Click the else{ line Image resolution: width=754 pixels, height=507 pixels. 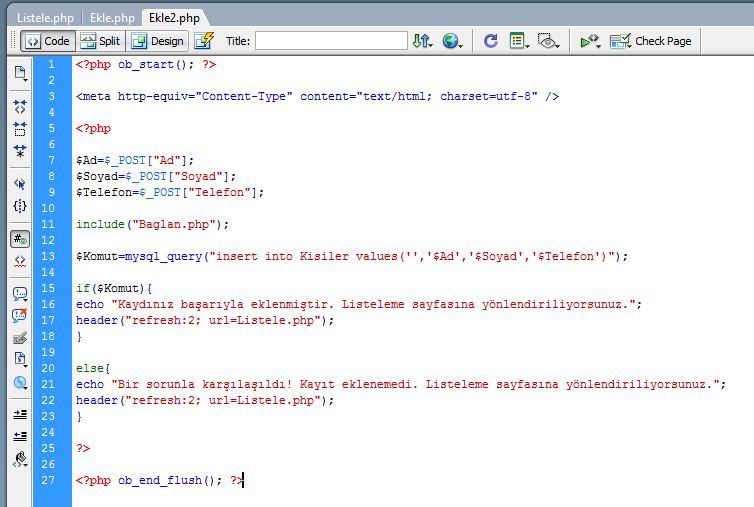tap(93, 368)
